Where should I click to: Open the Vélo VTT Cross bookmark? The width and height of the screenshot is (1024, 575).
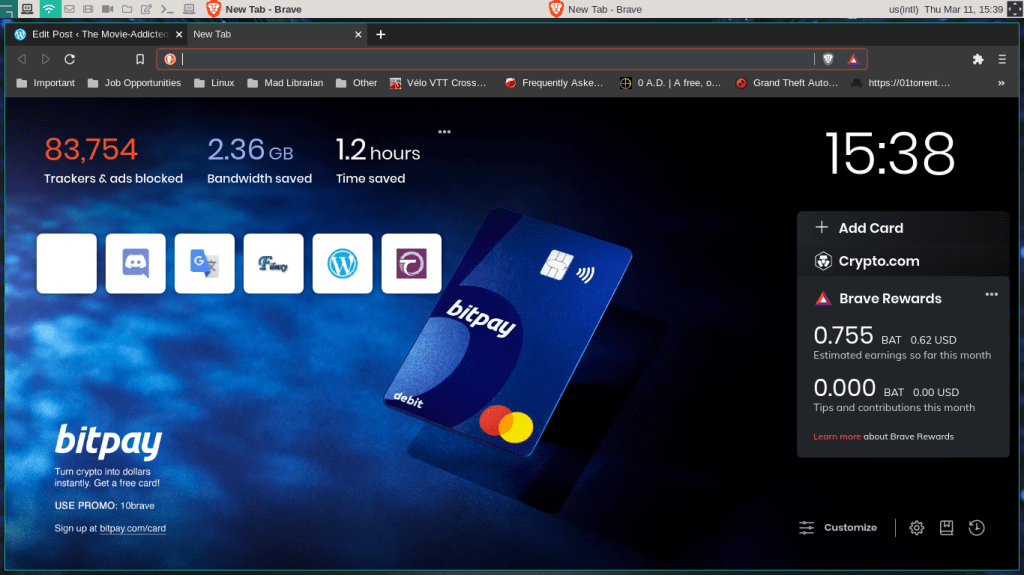438,83
